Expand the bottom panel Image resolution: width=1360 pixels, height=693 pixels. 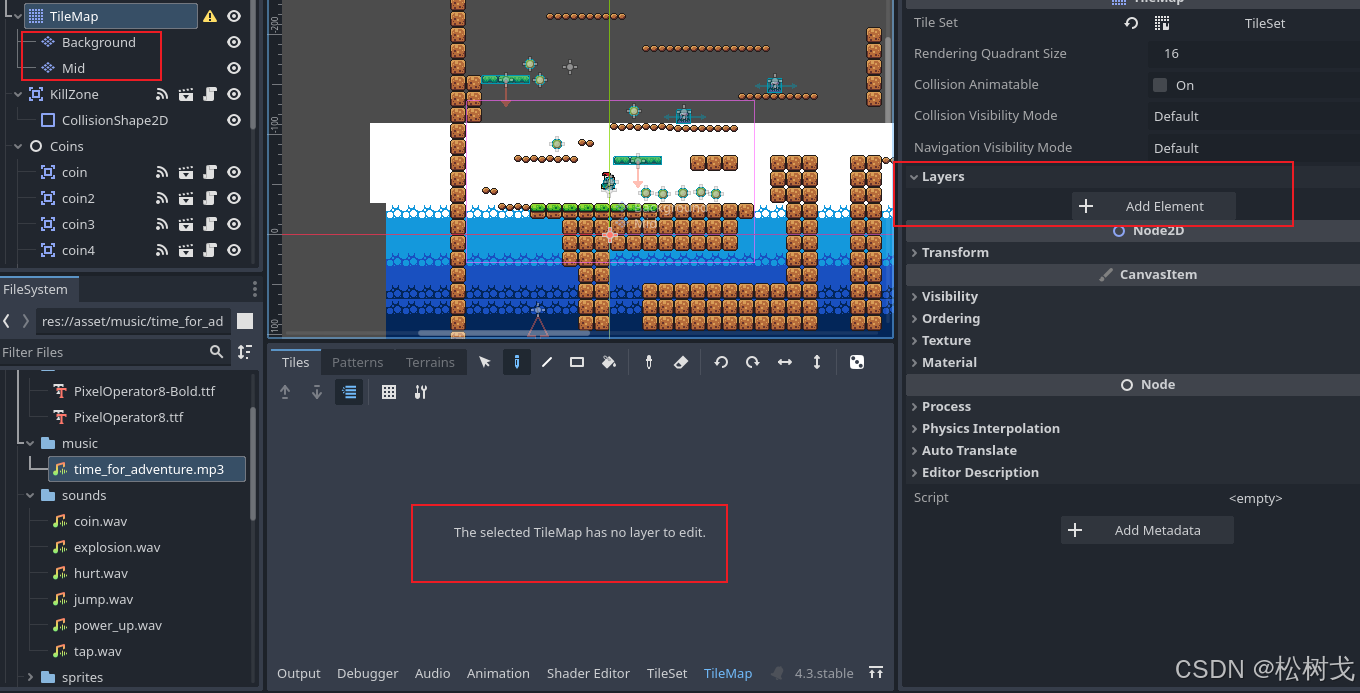coord(876,673)
